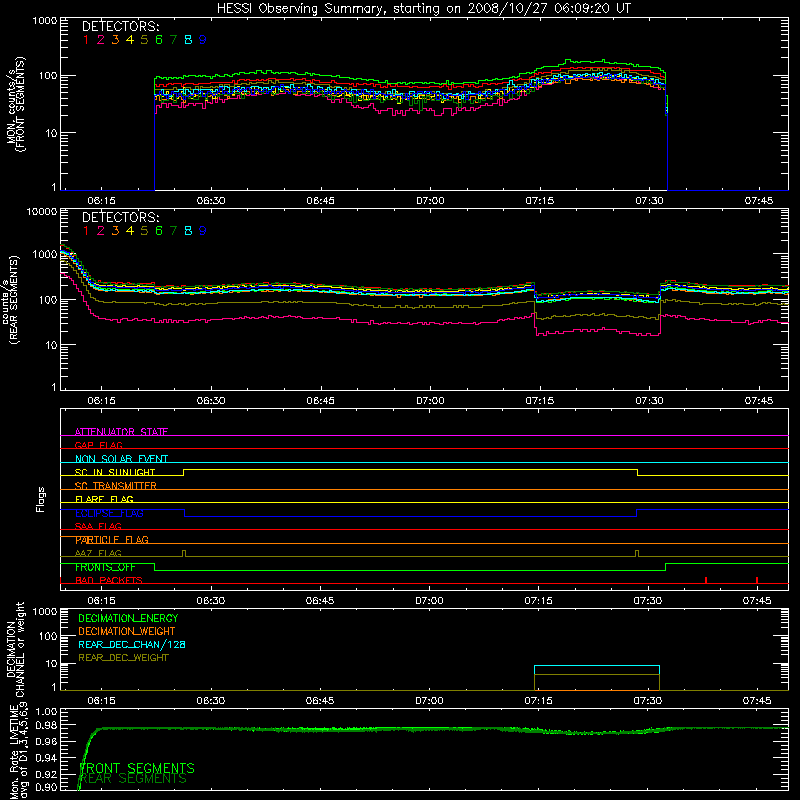Click blue detector number 9 in the front segments legend

(x=203, y=40)
